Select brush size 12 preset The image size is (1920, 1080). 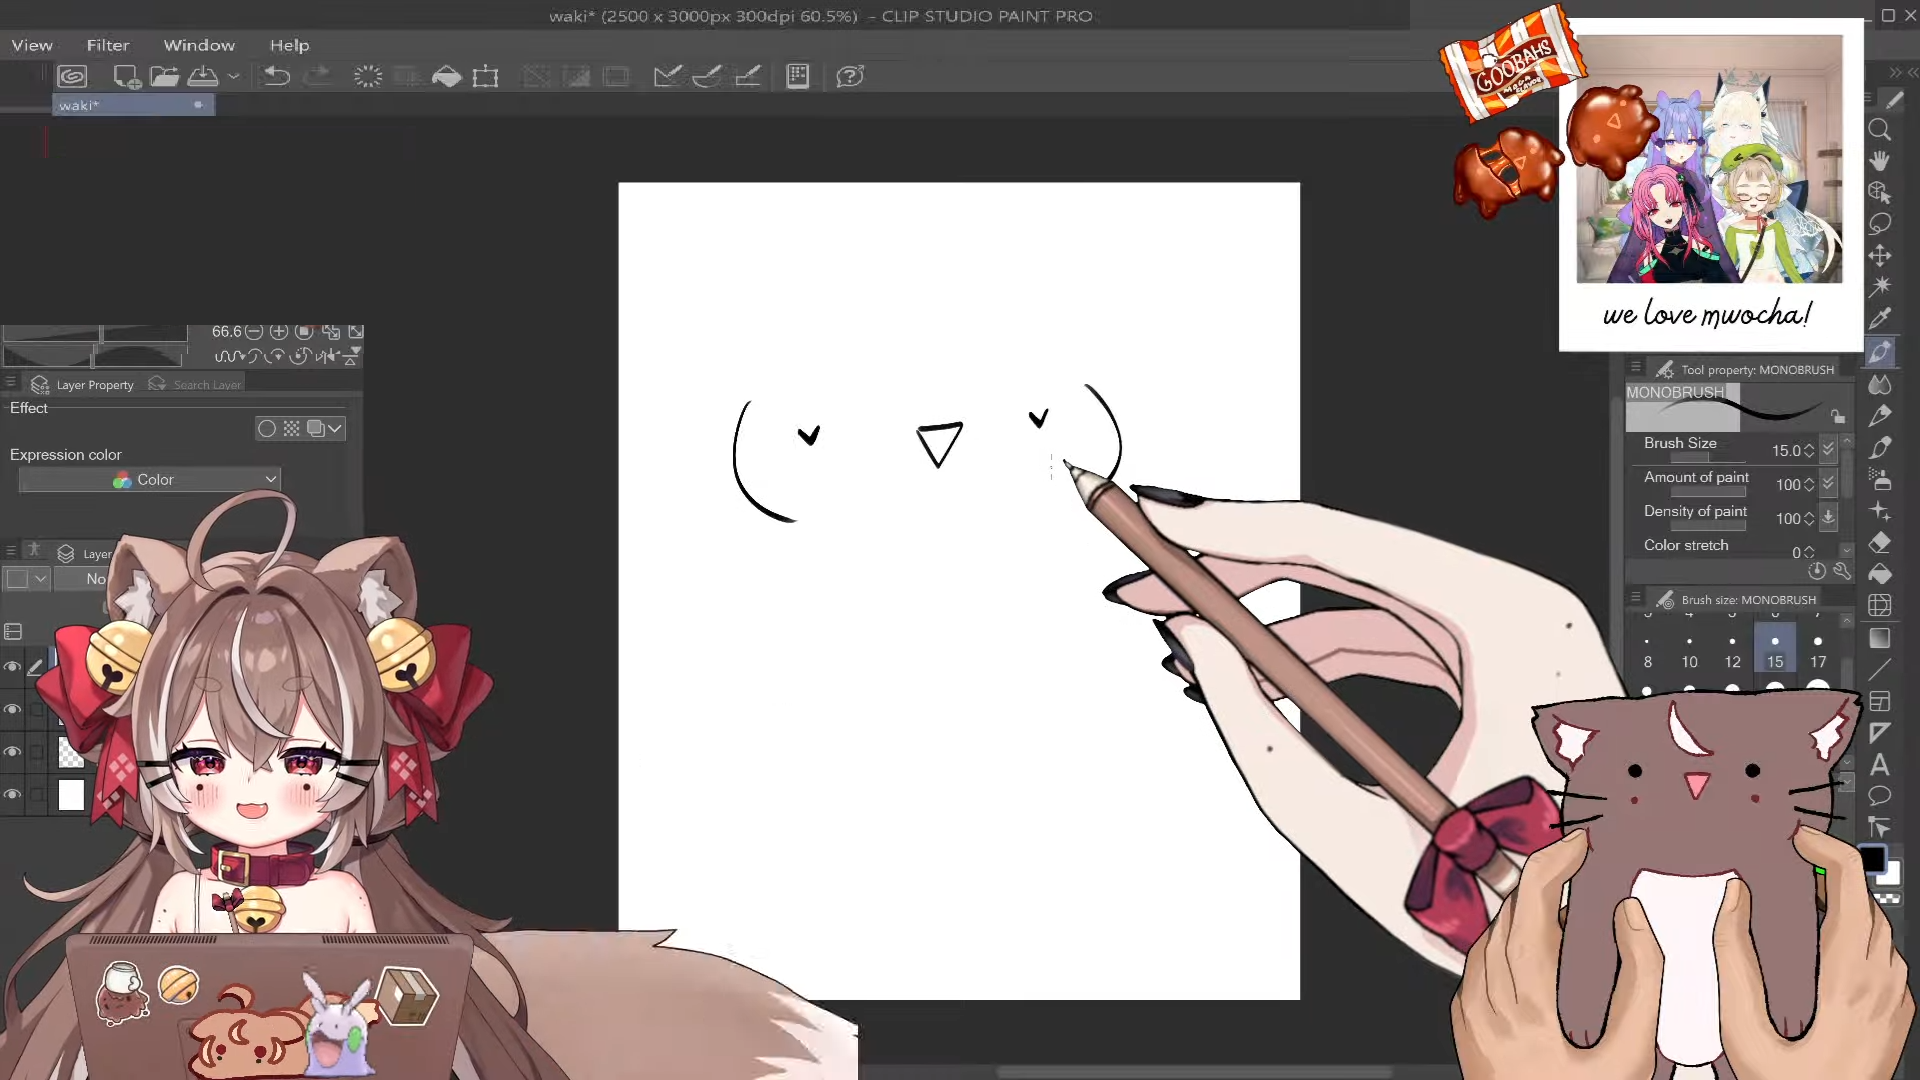[x=1732, y=651]
